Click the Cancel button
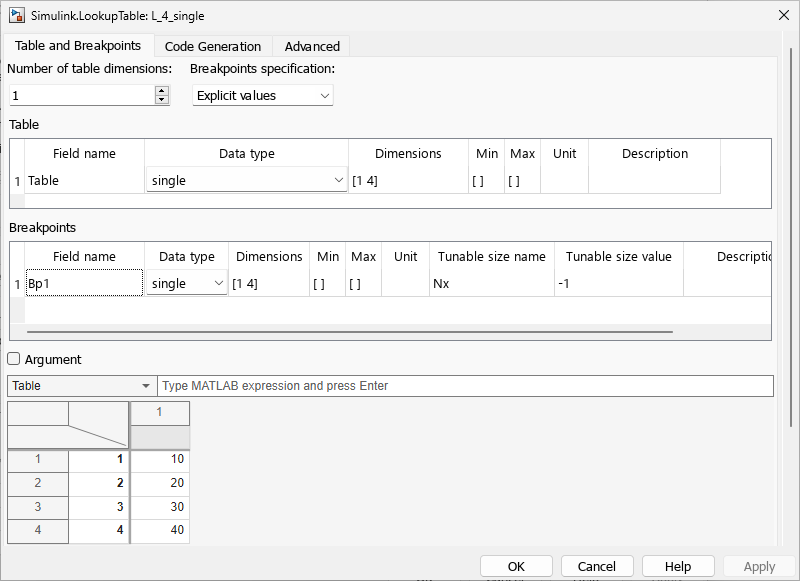 click(x=597, y=566)
